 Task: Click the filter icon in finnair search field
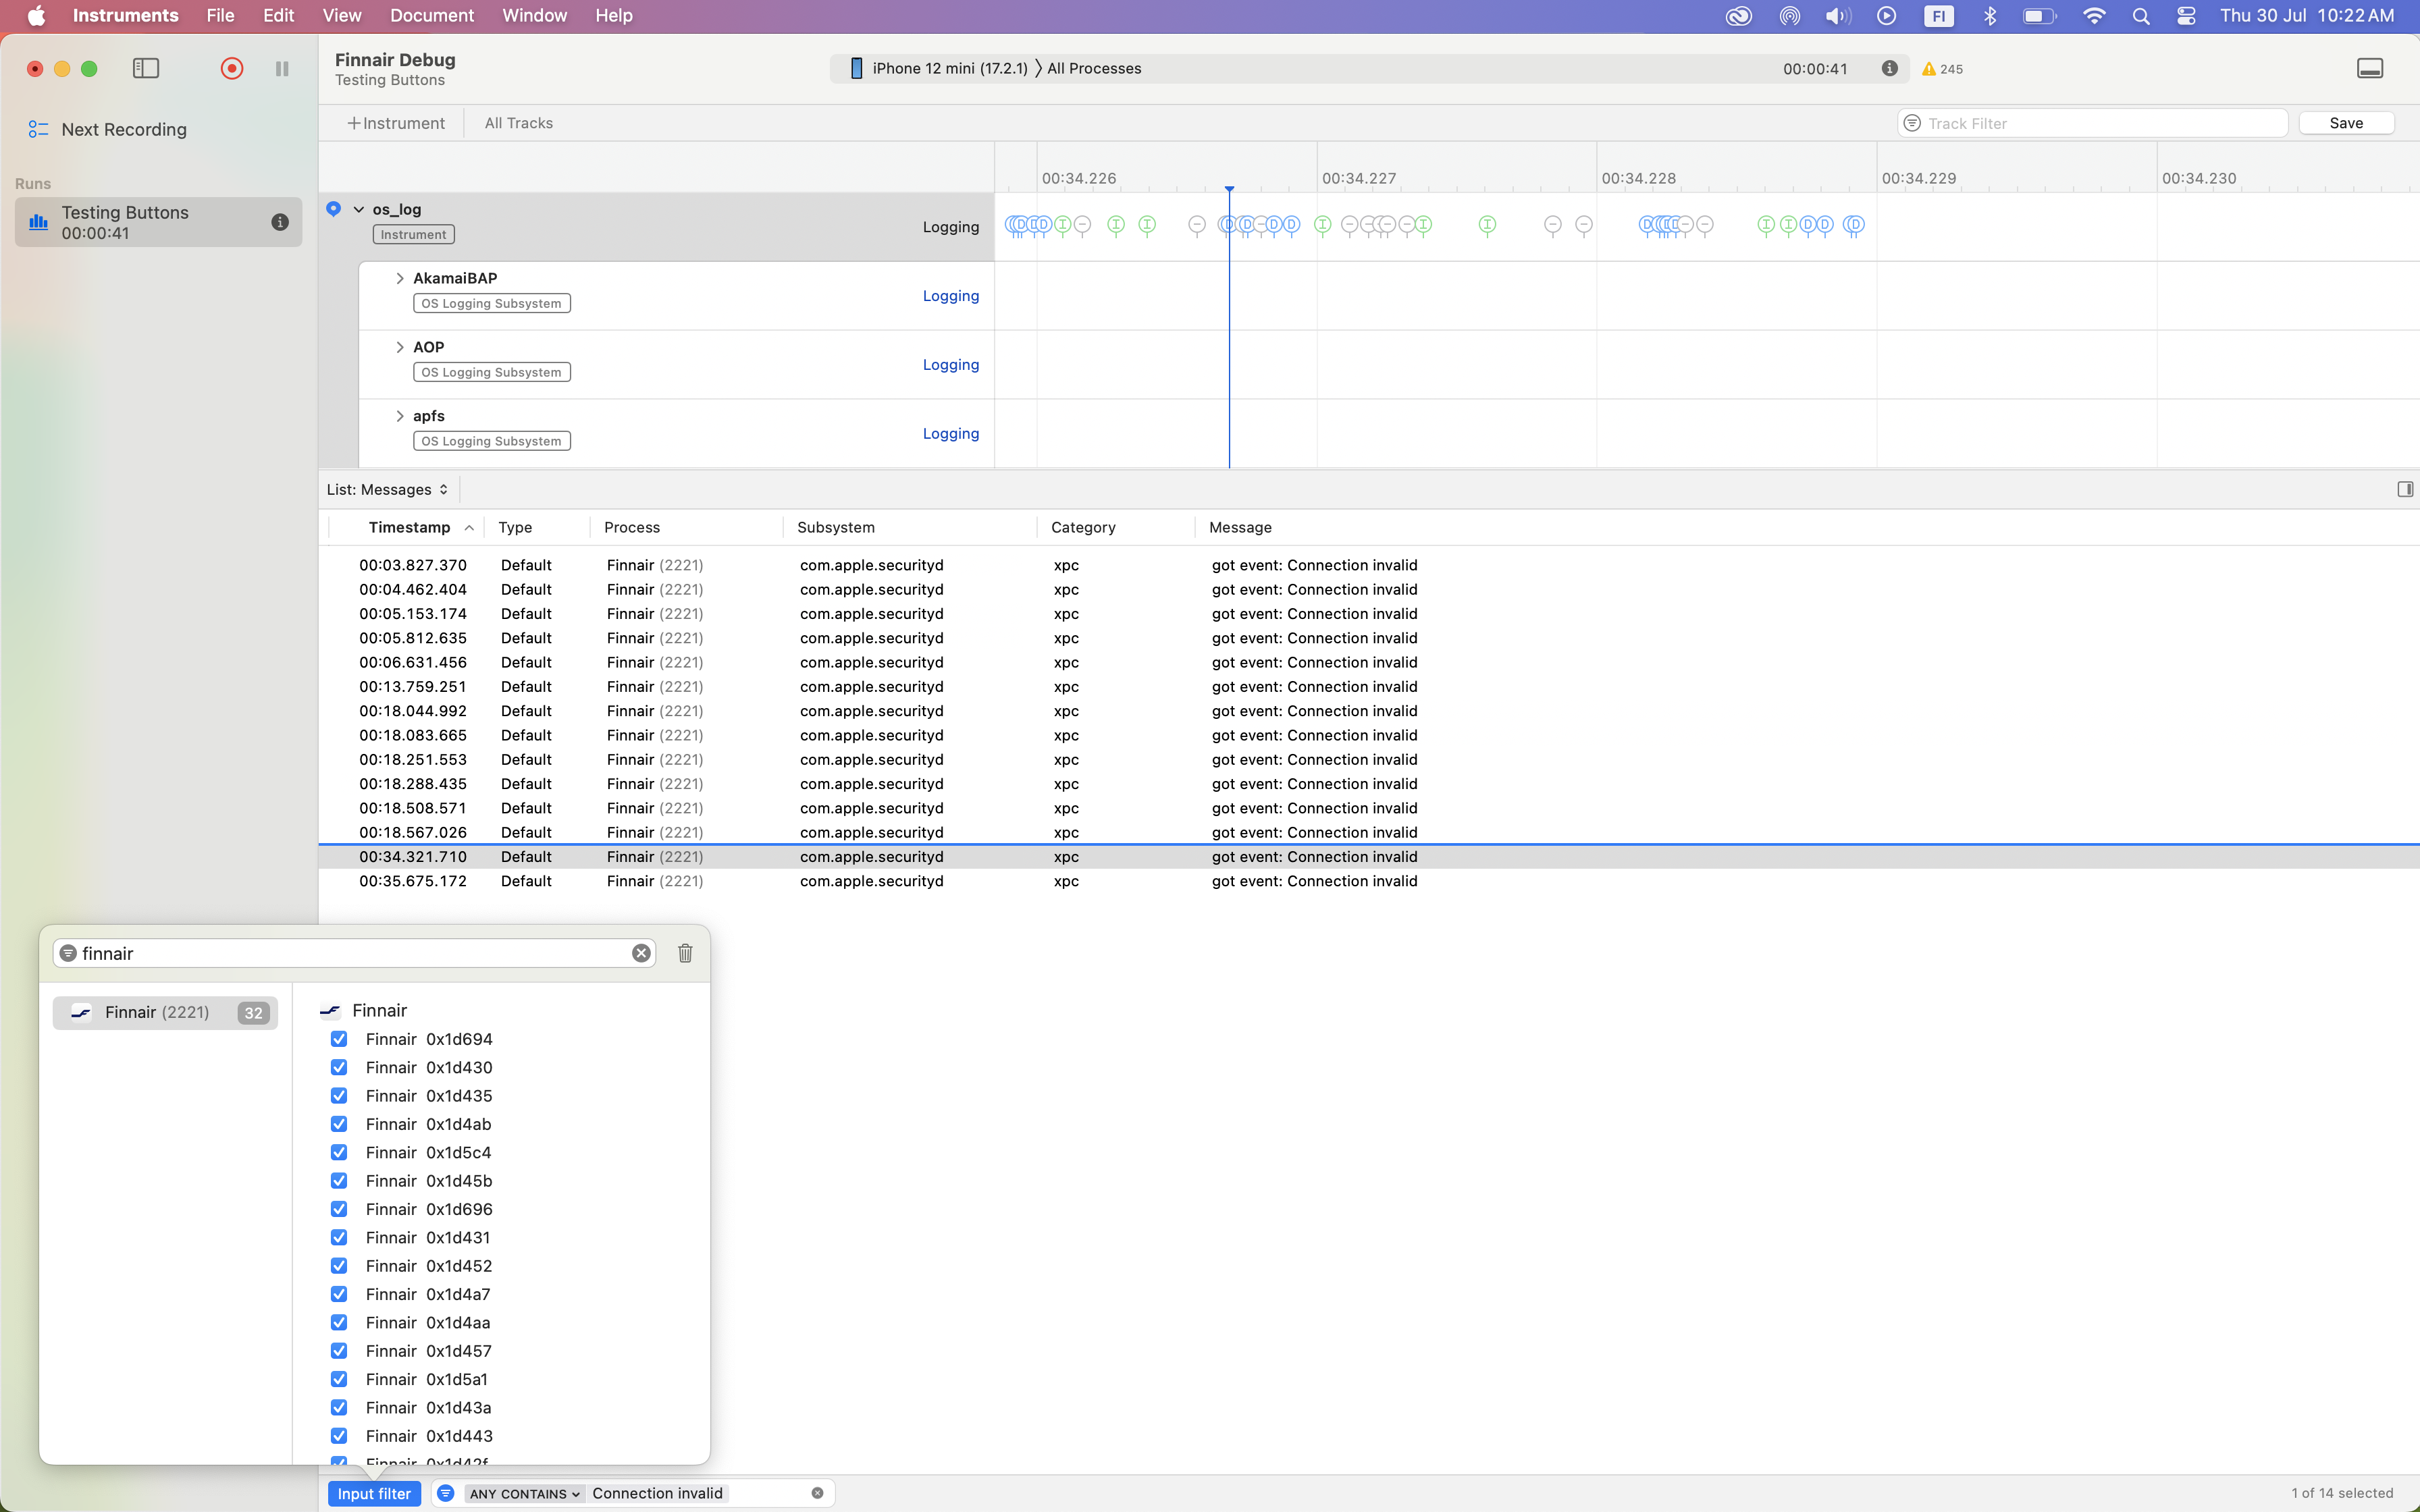(68, 953)
